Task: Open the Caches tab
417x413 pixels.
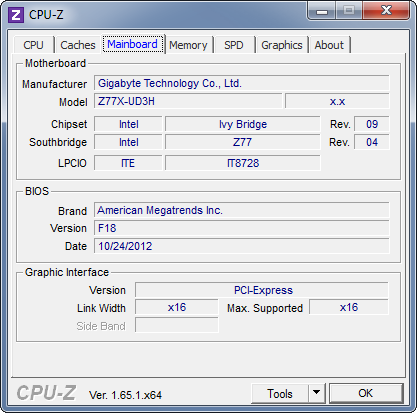Action: click(x=78, y=45)
